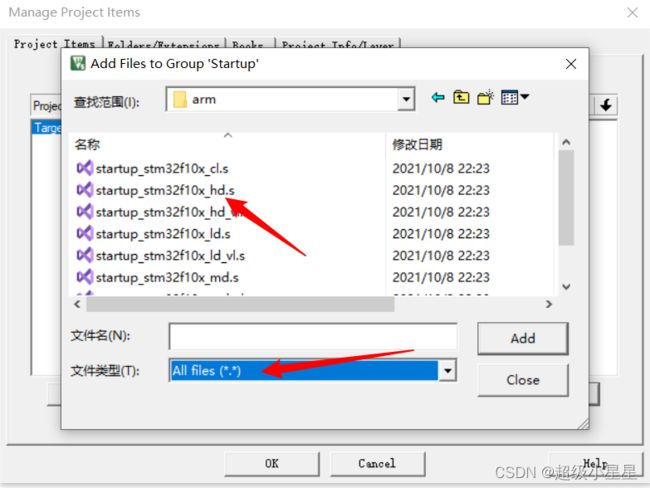
Task: Select file startup_stm32f10x_hd.s
Action: [165, 190]
